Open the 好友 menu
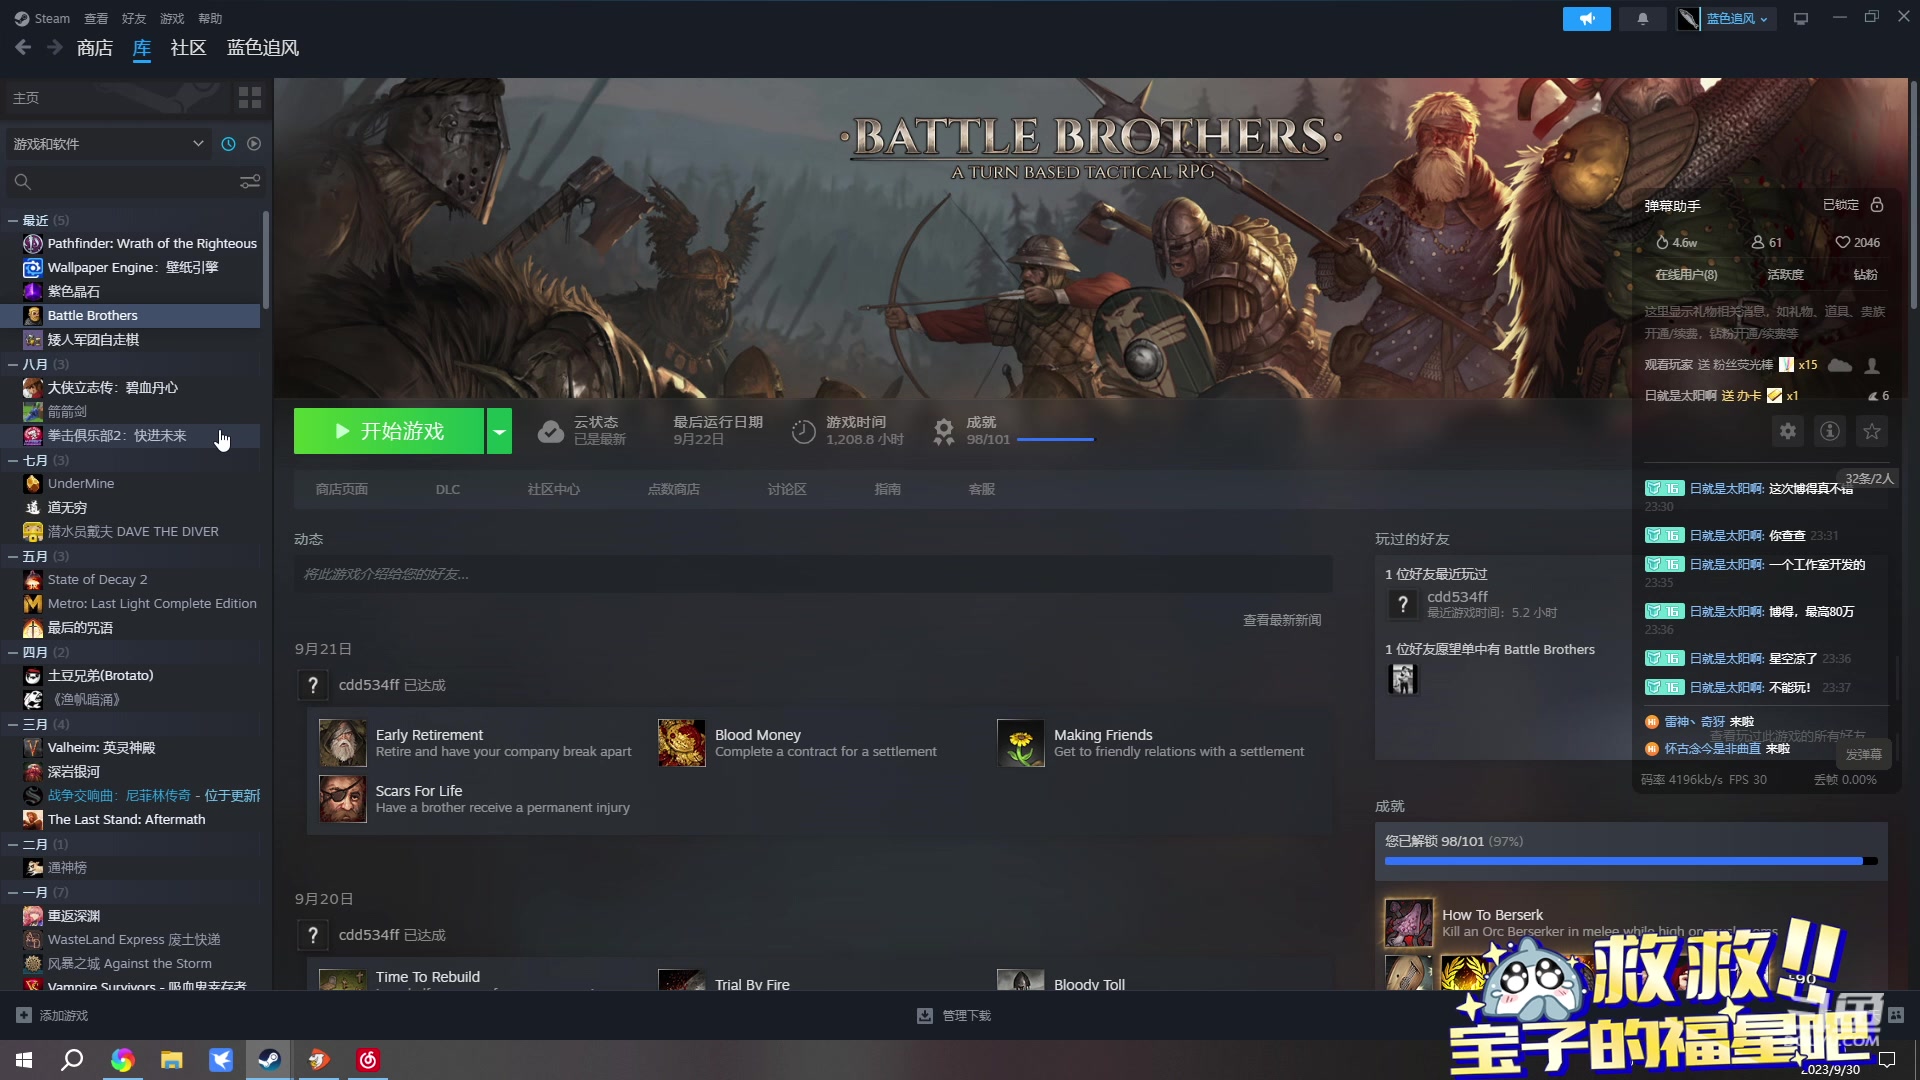The height and width of the screenshot is (1080, 1920). (x=134, y=18)
